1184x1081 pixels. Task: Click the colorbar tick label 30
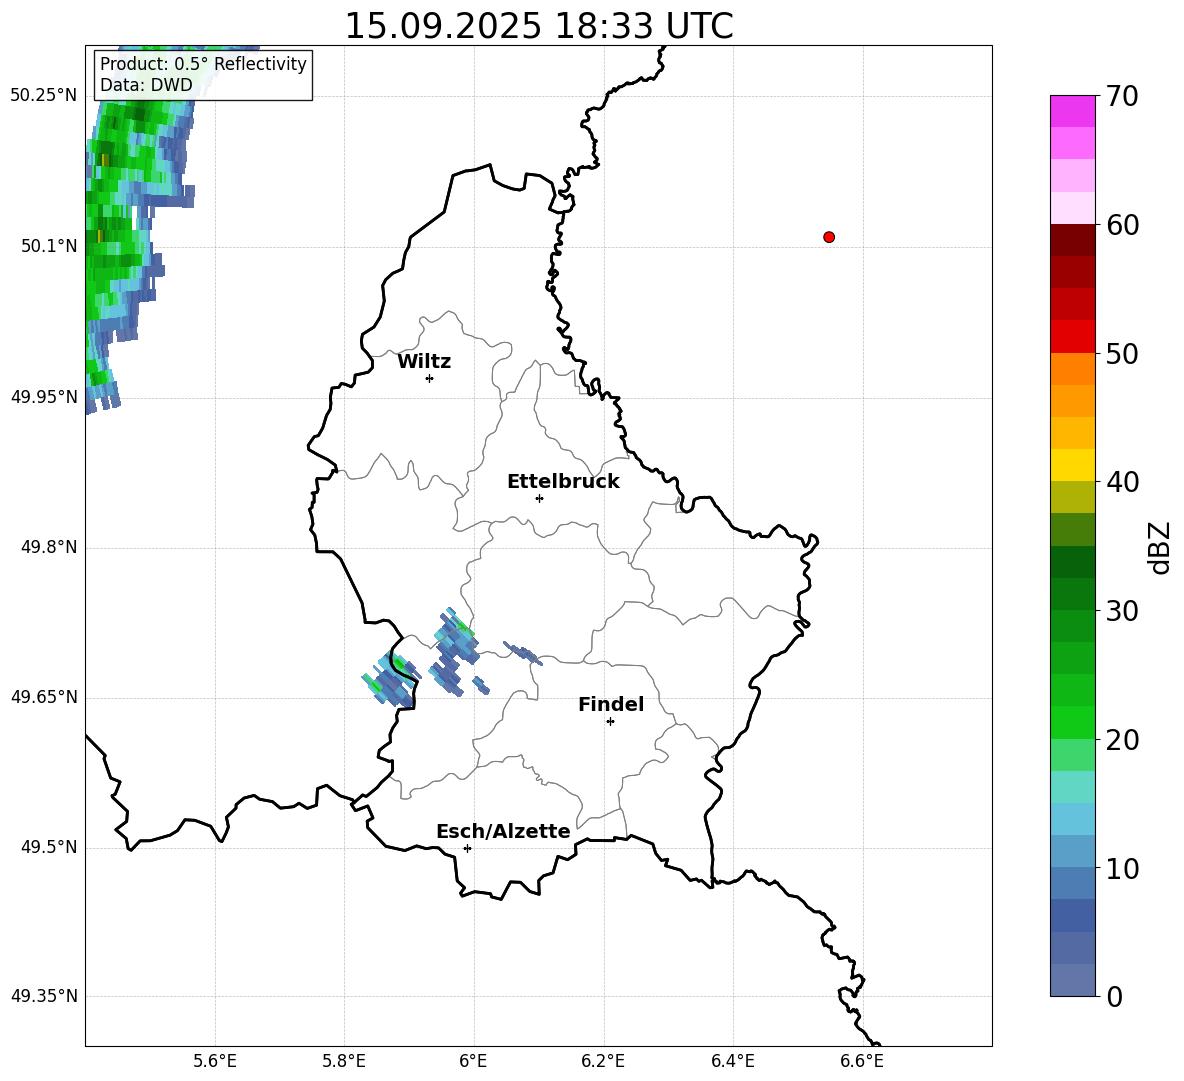[1122, 611]
